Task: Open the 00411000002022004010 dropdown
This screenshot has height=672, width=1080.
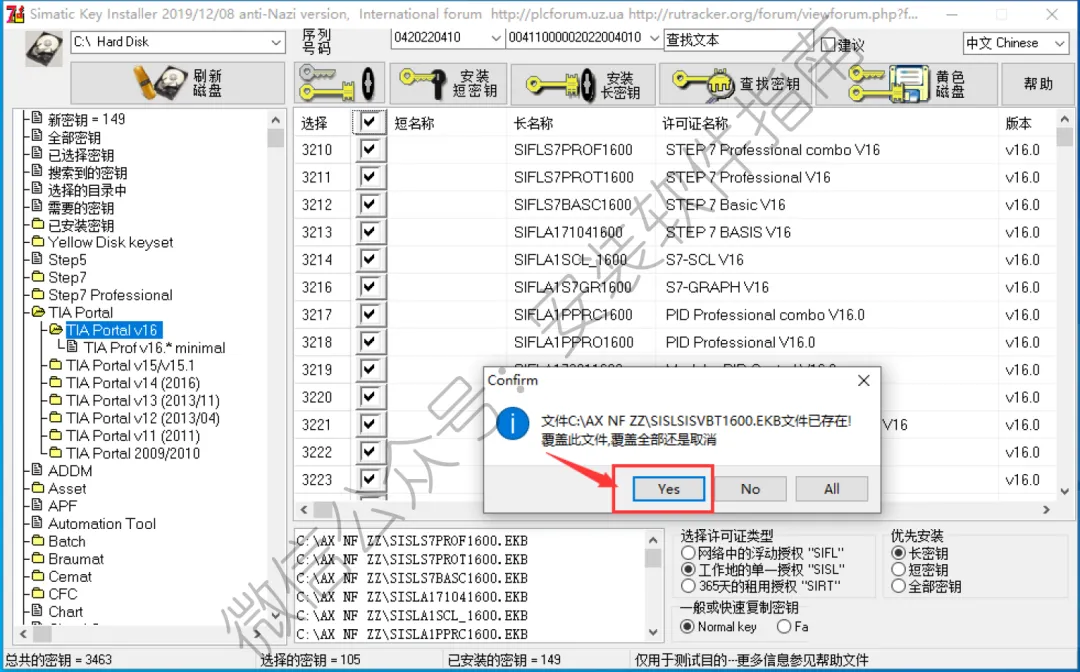Action: [x=654, y=38]
